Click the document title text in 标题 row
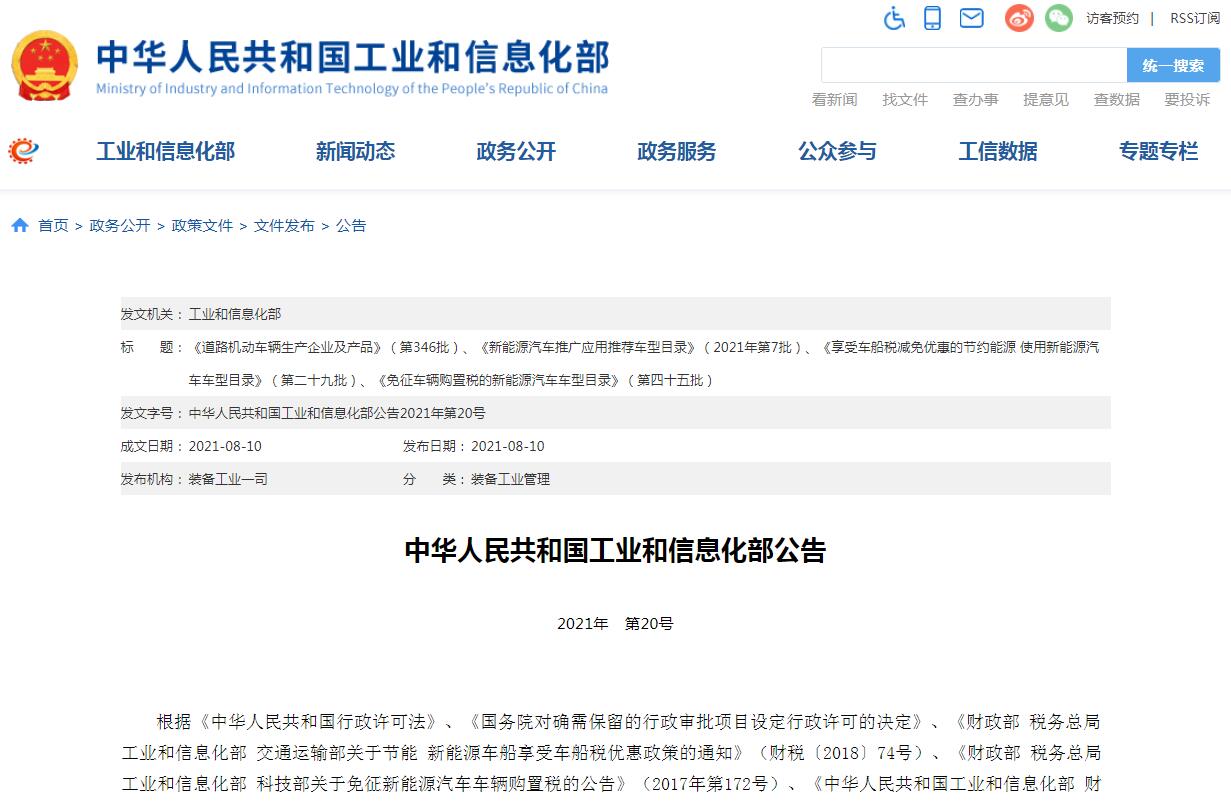 644,364
